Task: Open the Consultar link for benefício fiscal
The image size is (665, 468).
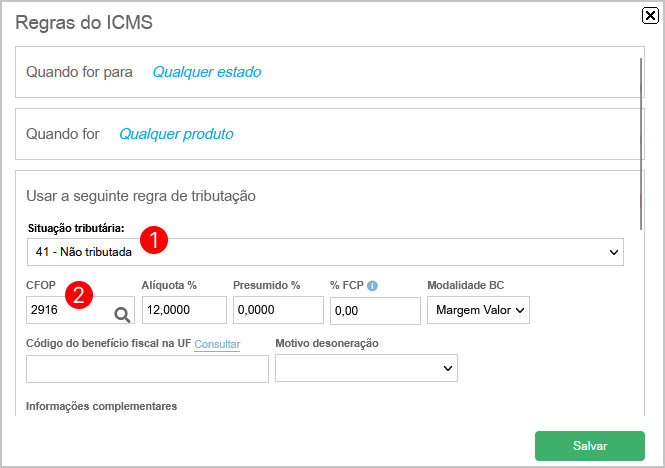Action: click(x=217, y=344)
